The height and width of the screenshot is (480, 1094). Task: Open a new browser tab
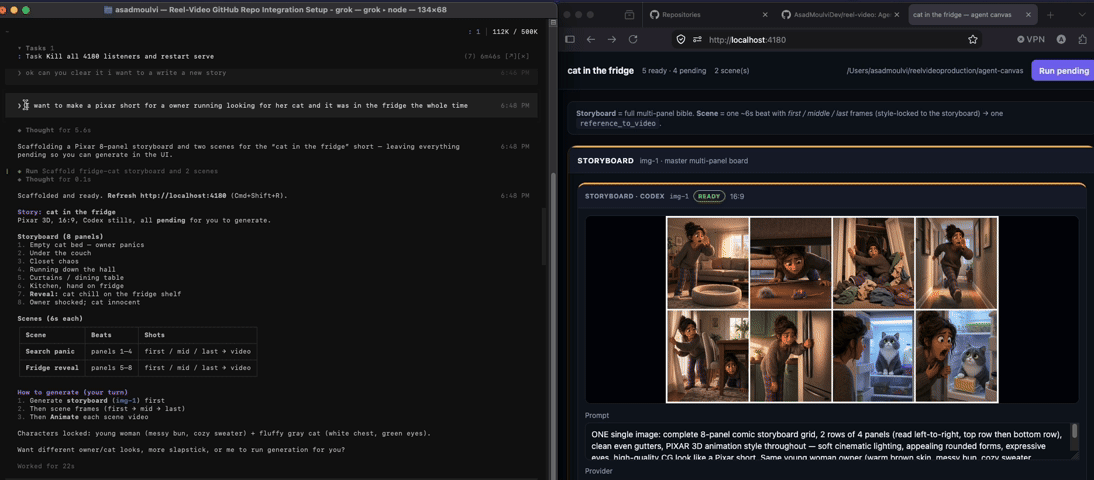(1050, 15)
